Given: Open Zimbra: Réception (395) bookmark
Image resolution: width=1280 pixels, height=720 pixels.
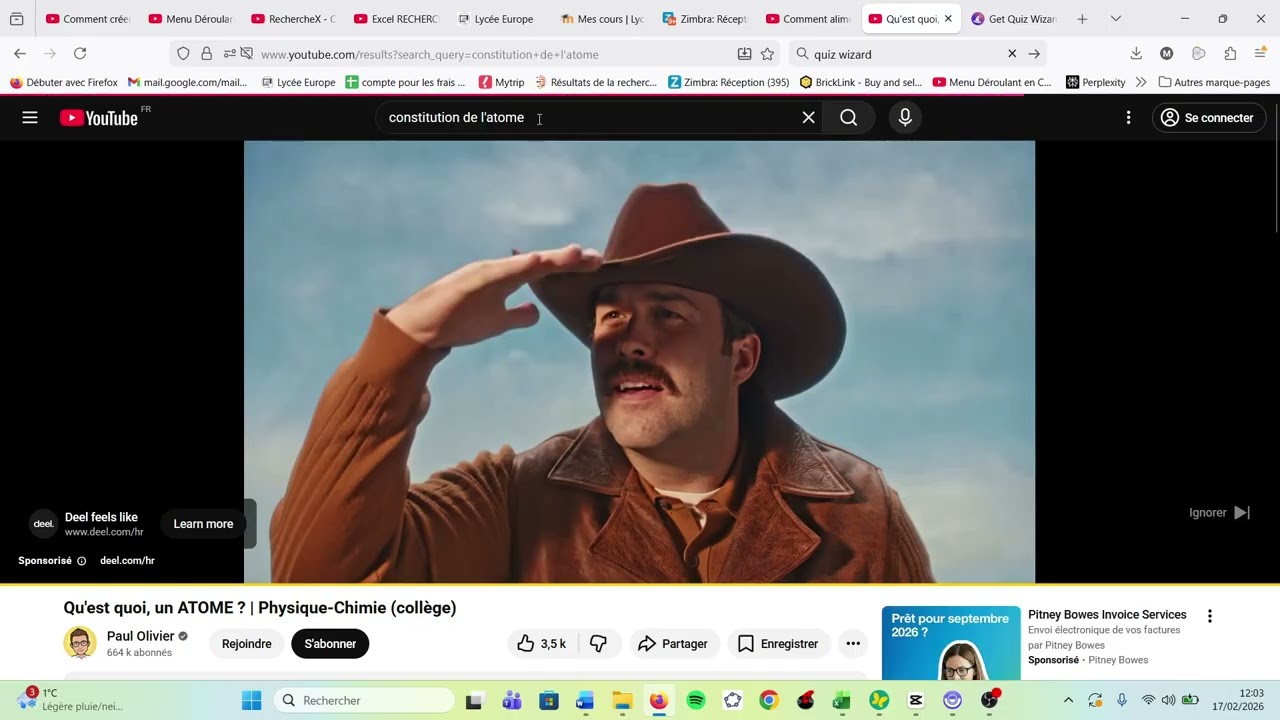Looking at the screenshot, I should point(728,82).
